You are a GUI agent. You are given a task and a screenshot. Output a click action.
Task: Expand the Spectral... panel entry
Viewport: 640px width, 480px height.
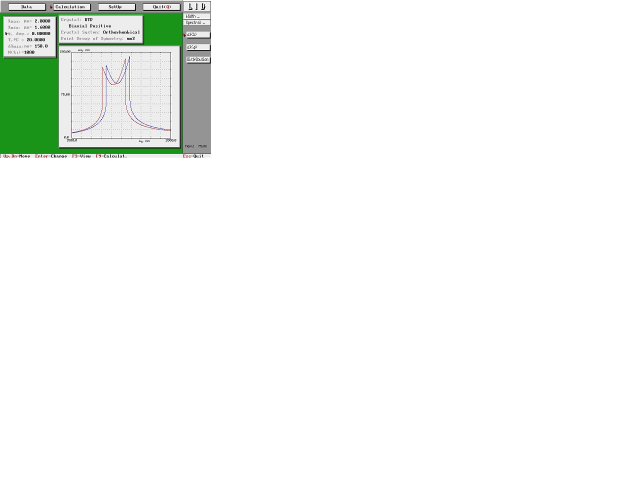coord(195,22)
